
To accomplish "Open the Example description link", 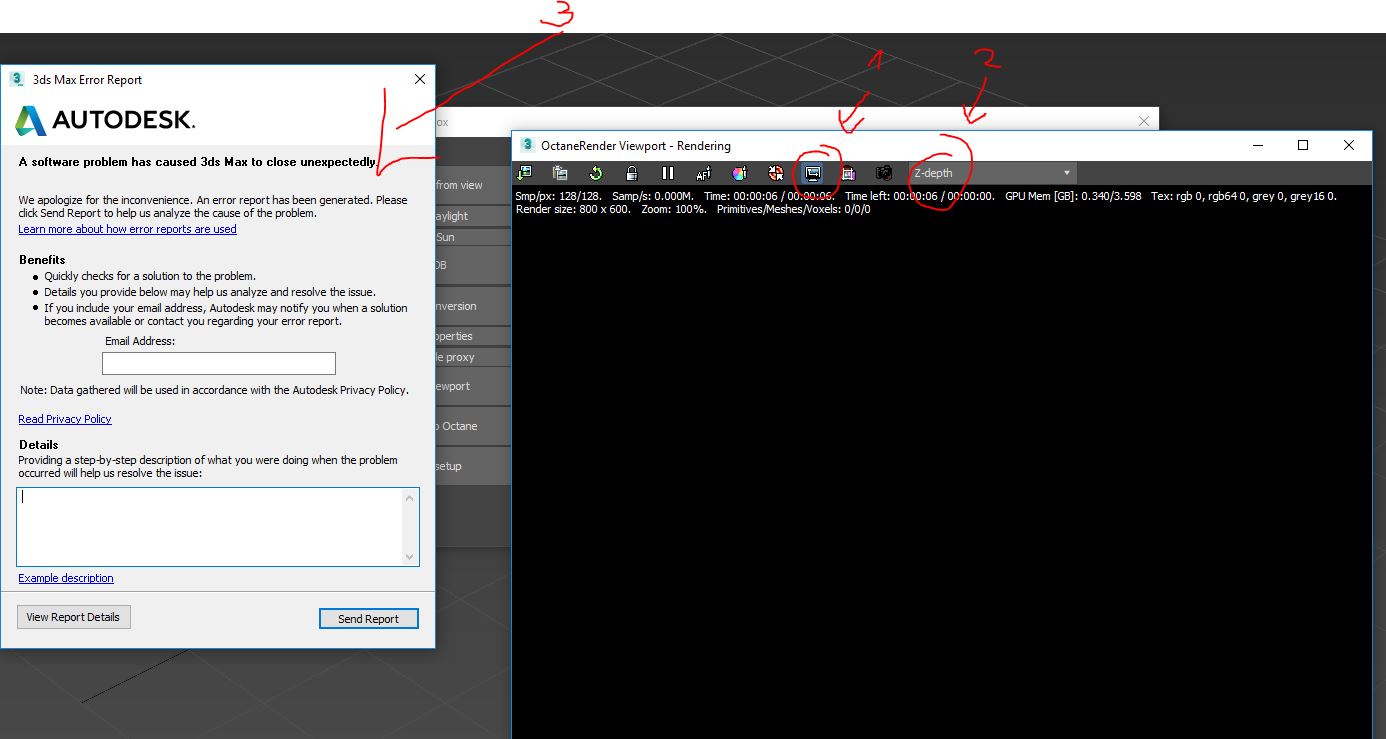I will (x=66, y=578).
